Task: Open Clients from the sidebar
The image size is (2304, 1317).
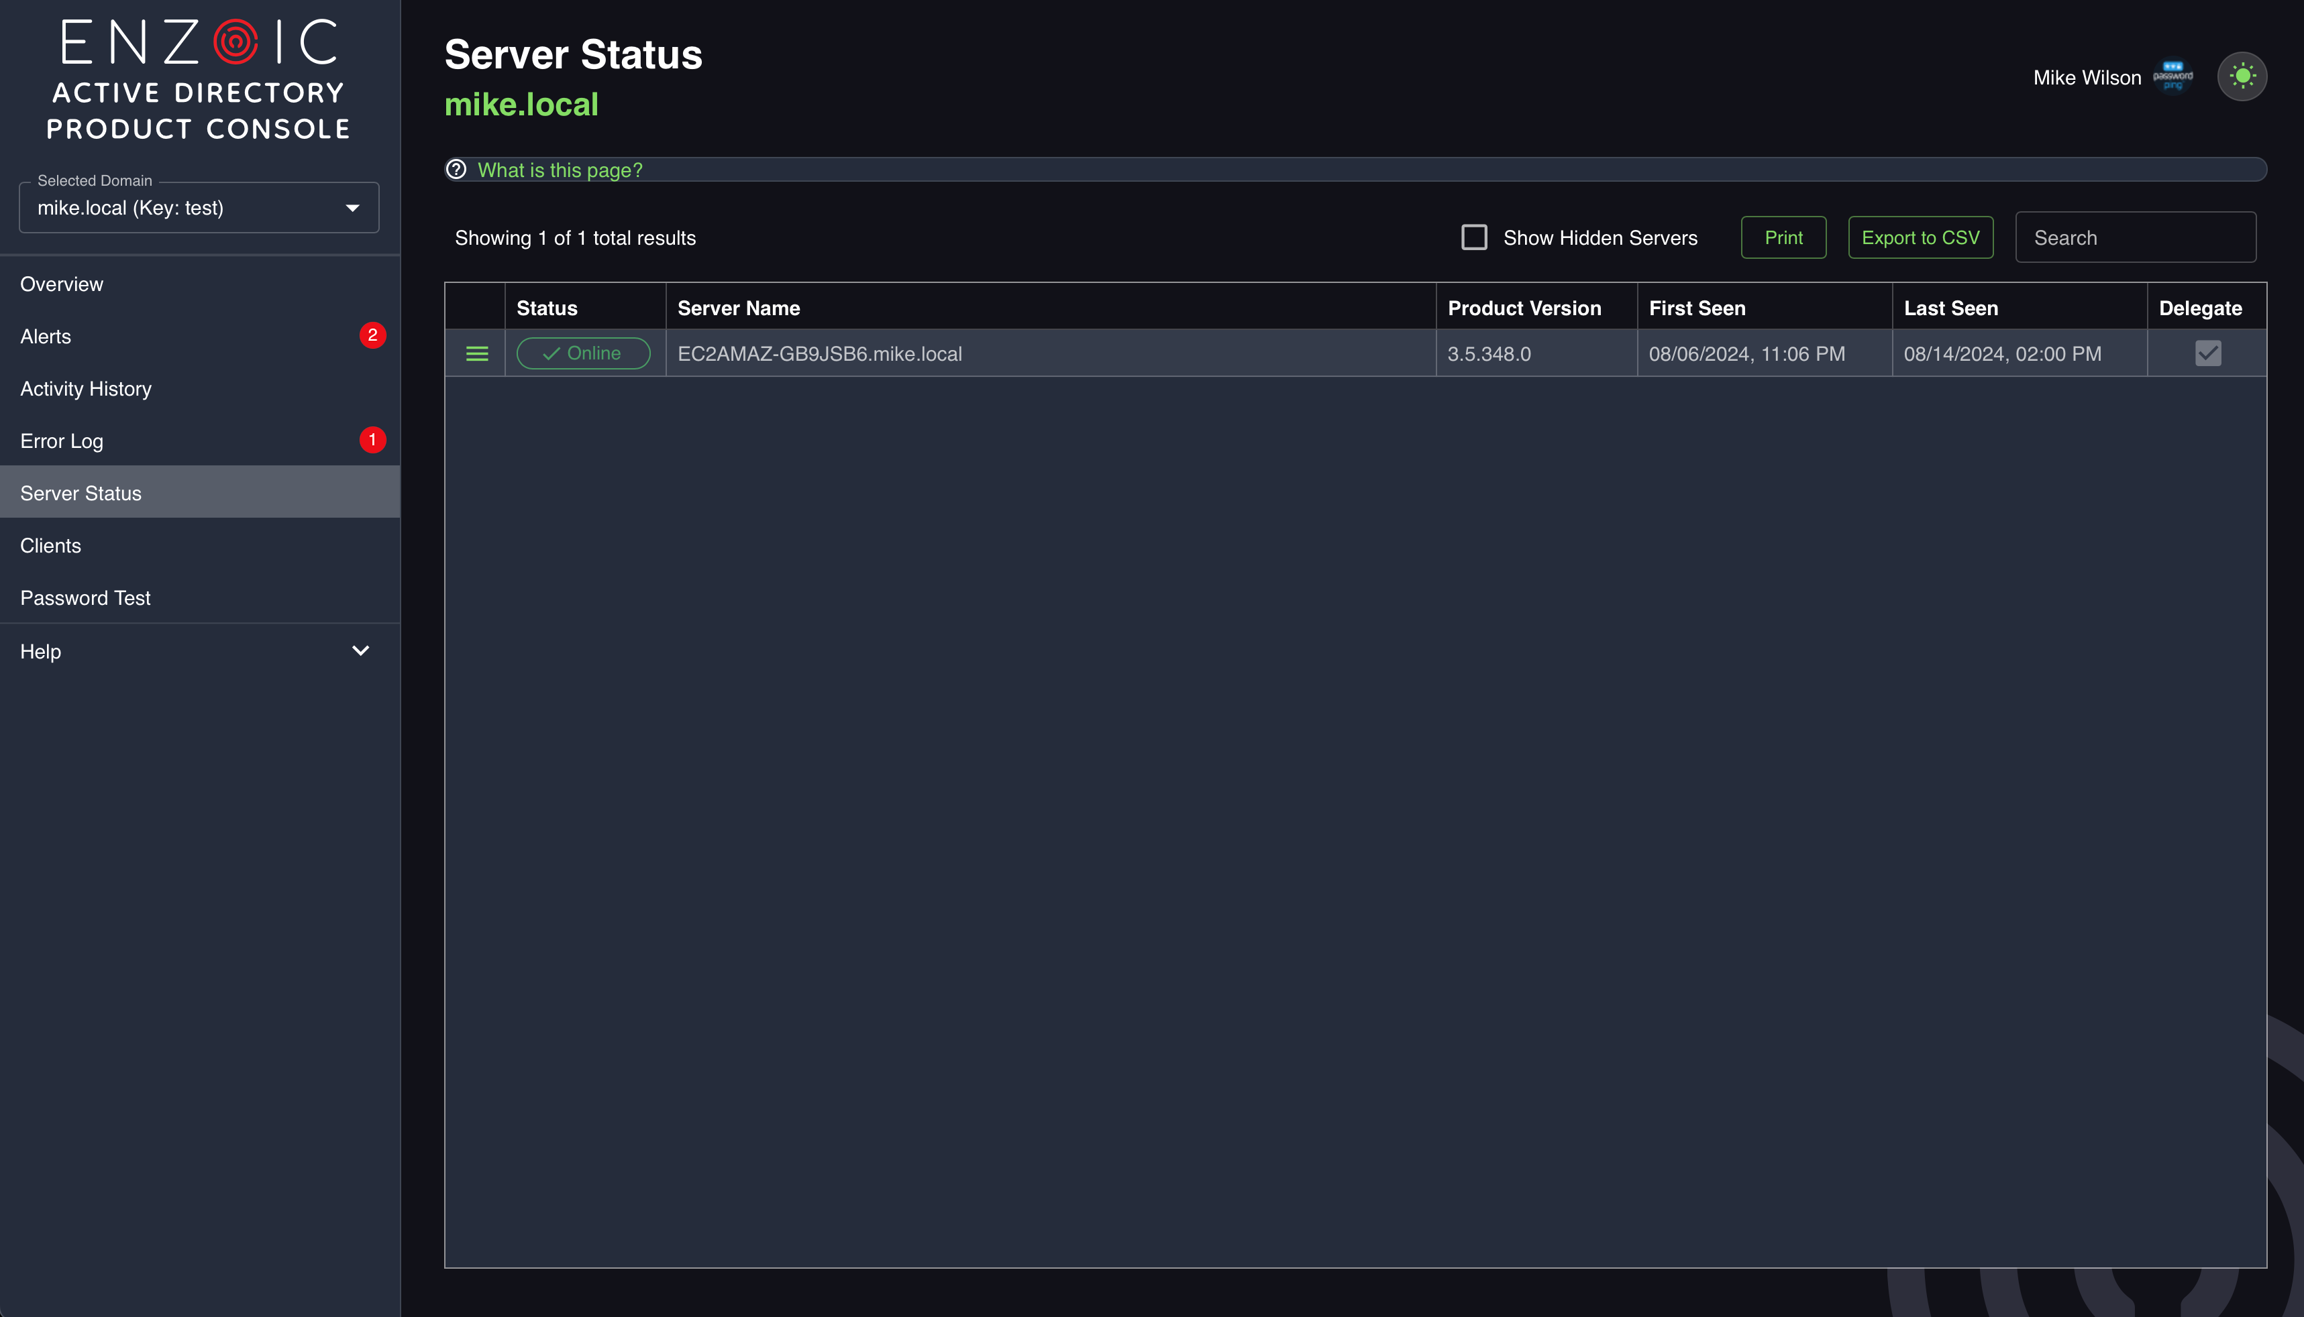Action: coord(50,546)
